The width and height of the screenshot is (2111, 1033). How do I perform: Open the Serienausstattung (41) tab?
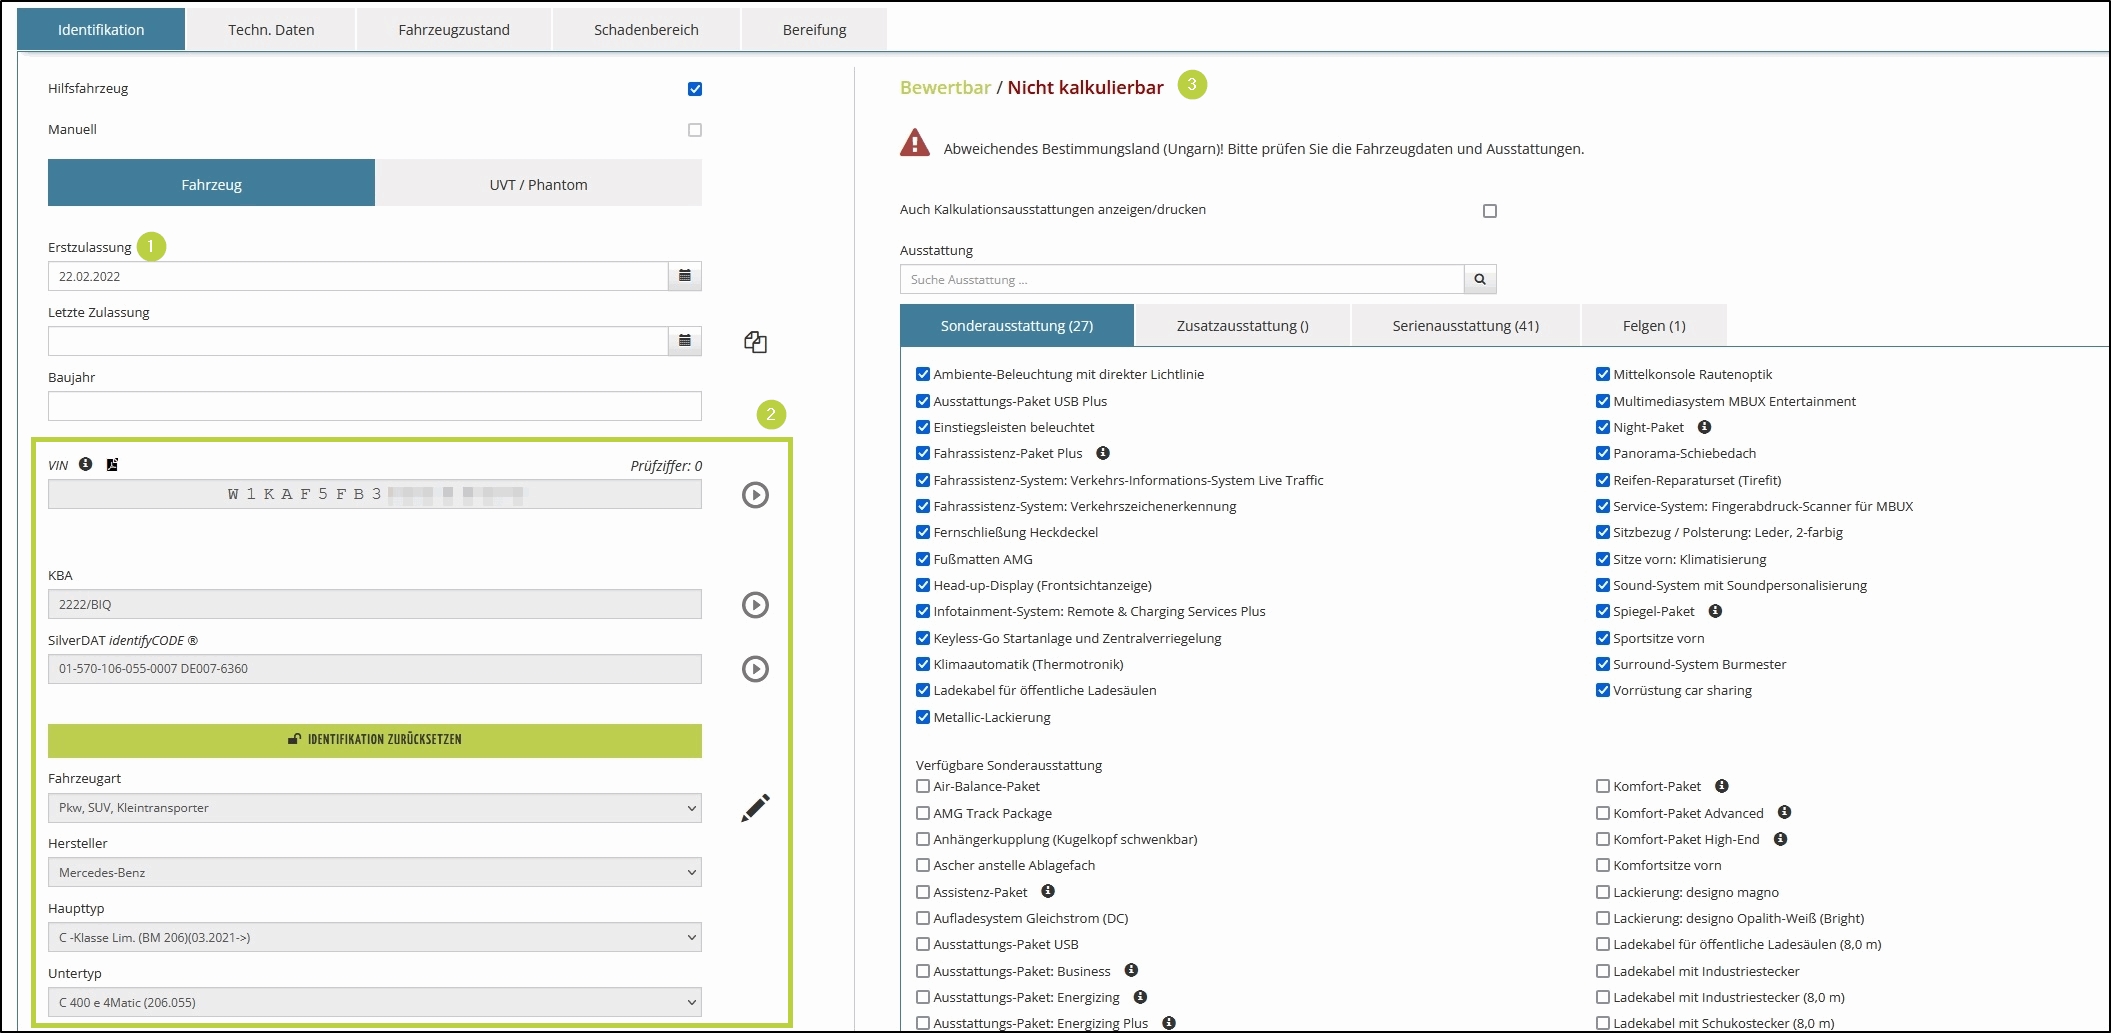click(1465, 326)
